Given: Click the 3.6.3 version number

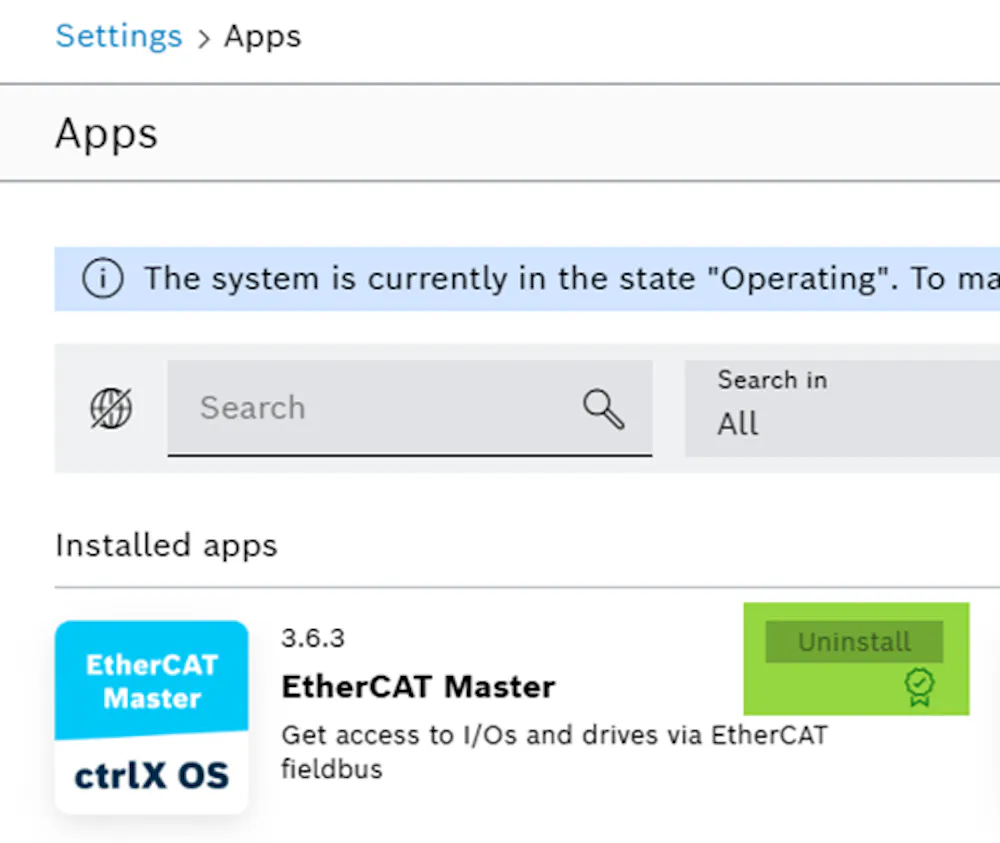Looking at the screenshot, I should (312, 638).
